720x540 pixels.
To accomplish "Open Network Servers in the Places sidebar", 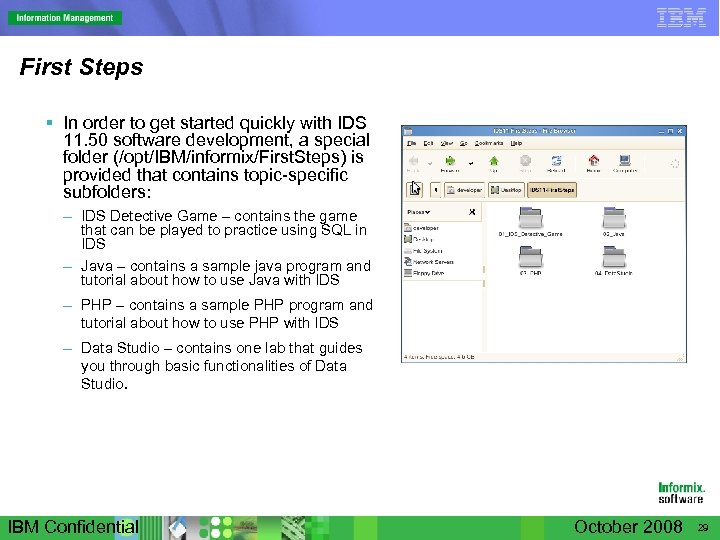I will (x=428, y=262).
